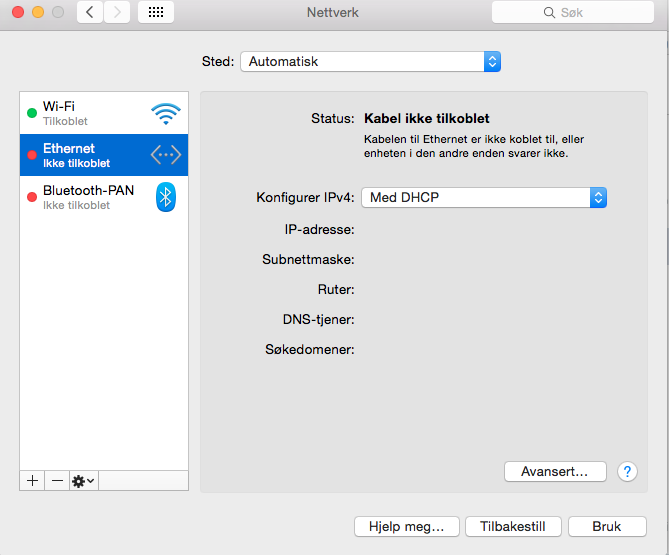Click the Nettverk window title
This screenshot has width=669, height=555.
point(333,12)
